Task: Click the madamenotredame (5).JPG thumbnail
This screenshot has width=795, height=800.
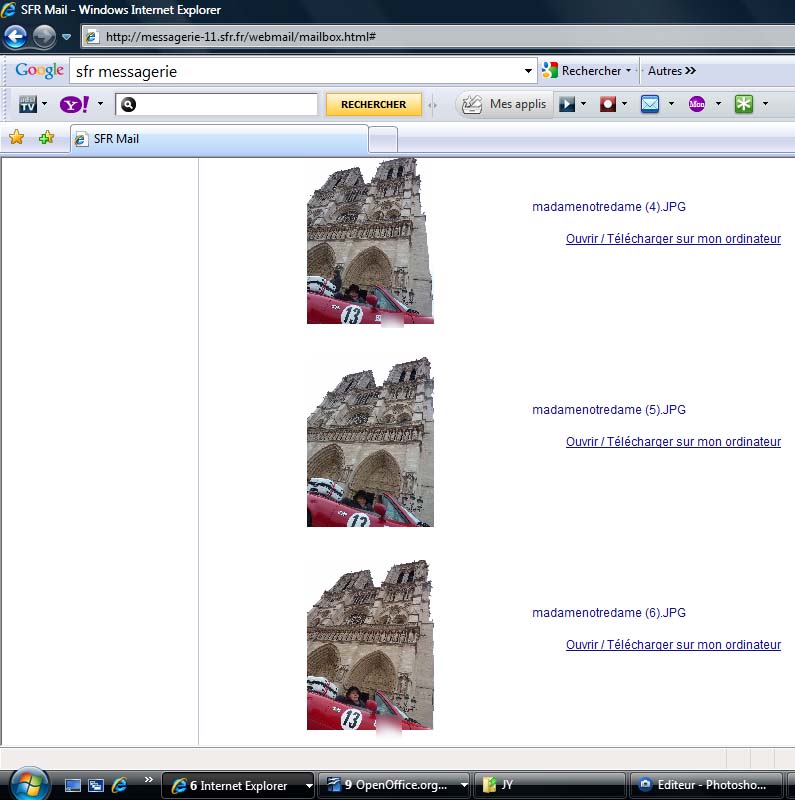Action: [x=370, y=442]
